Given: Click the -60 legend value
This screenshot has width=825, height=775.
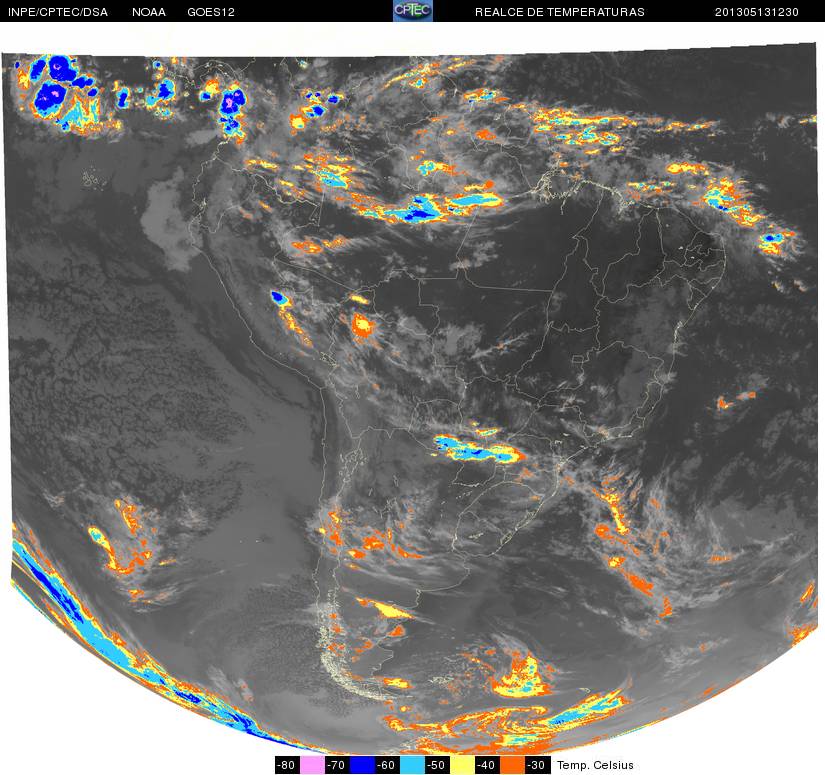Looking at the screenshot, I should [x=387, y=765].
